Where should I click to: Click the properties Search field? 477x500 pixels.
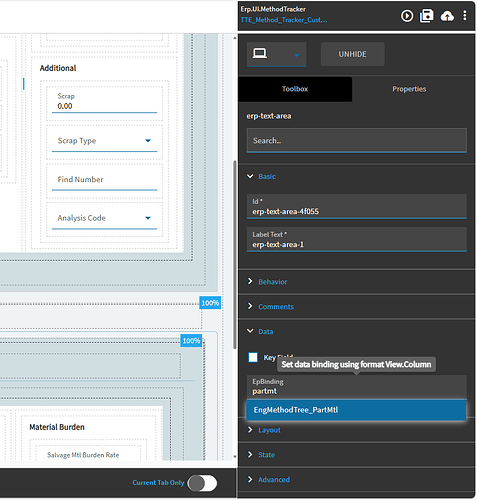(357, 140)
